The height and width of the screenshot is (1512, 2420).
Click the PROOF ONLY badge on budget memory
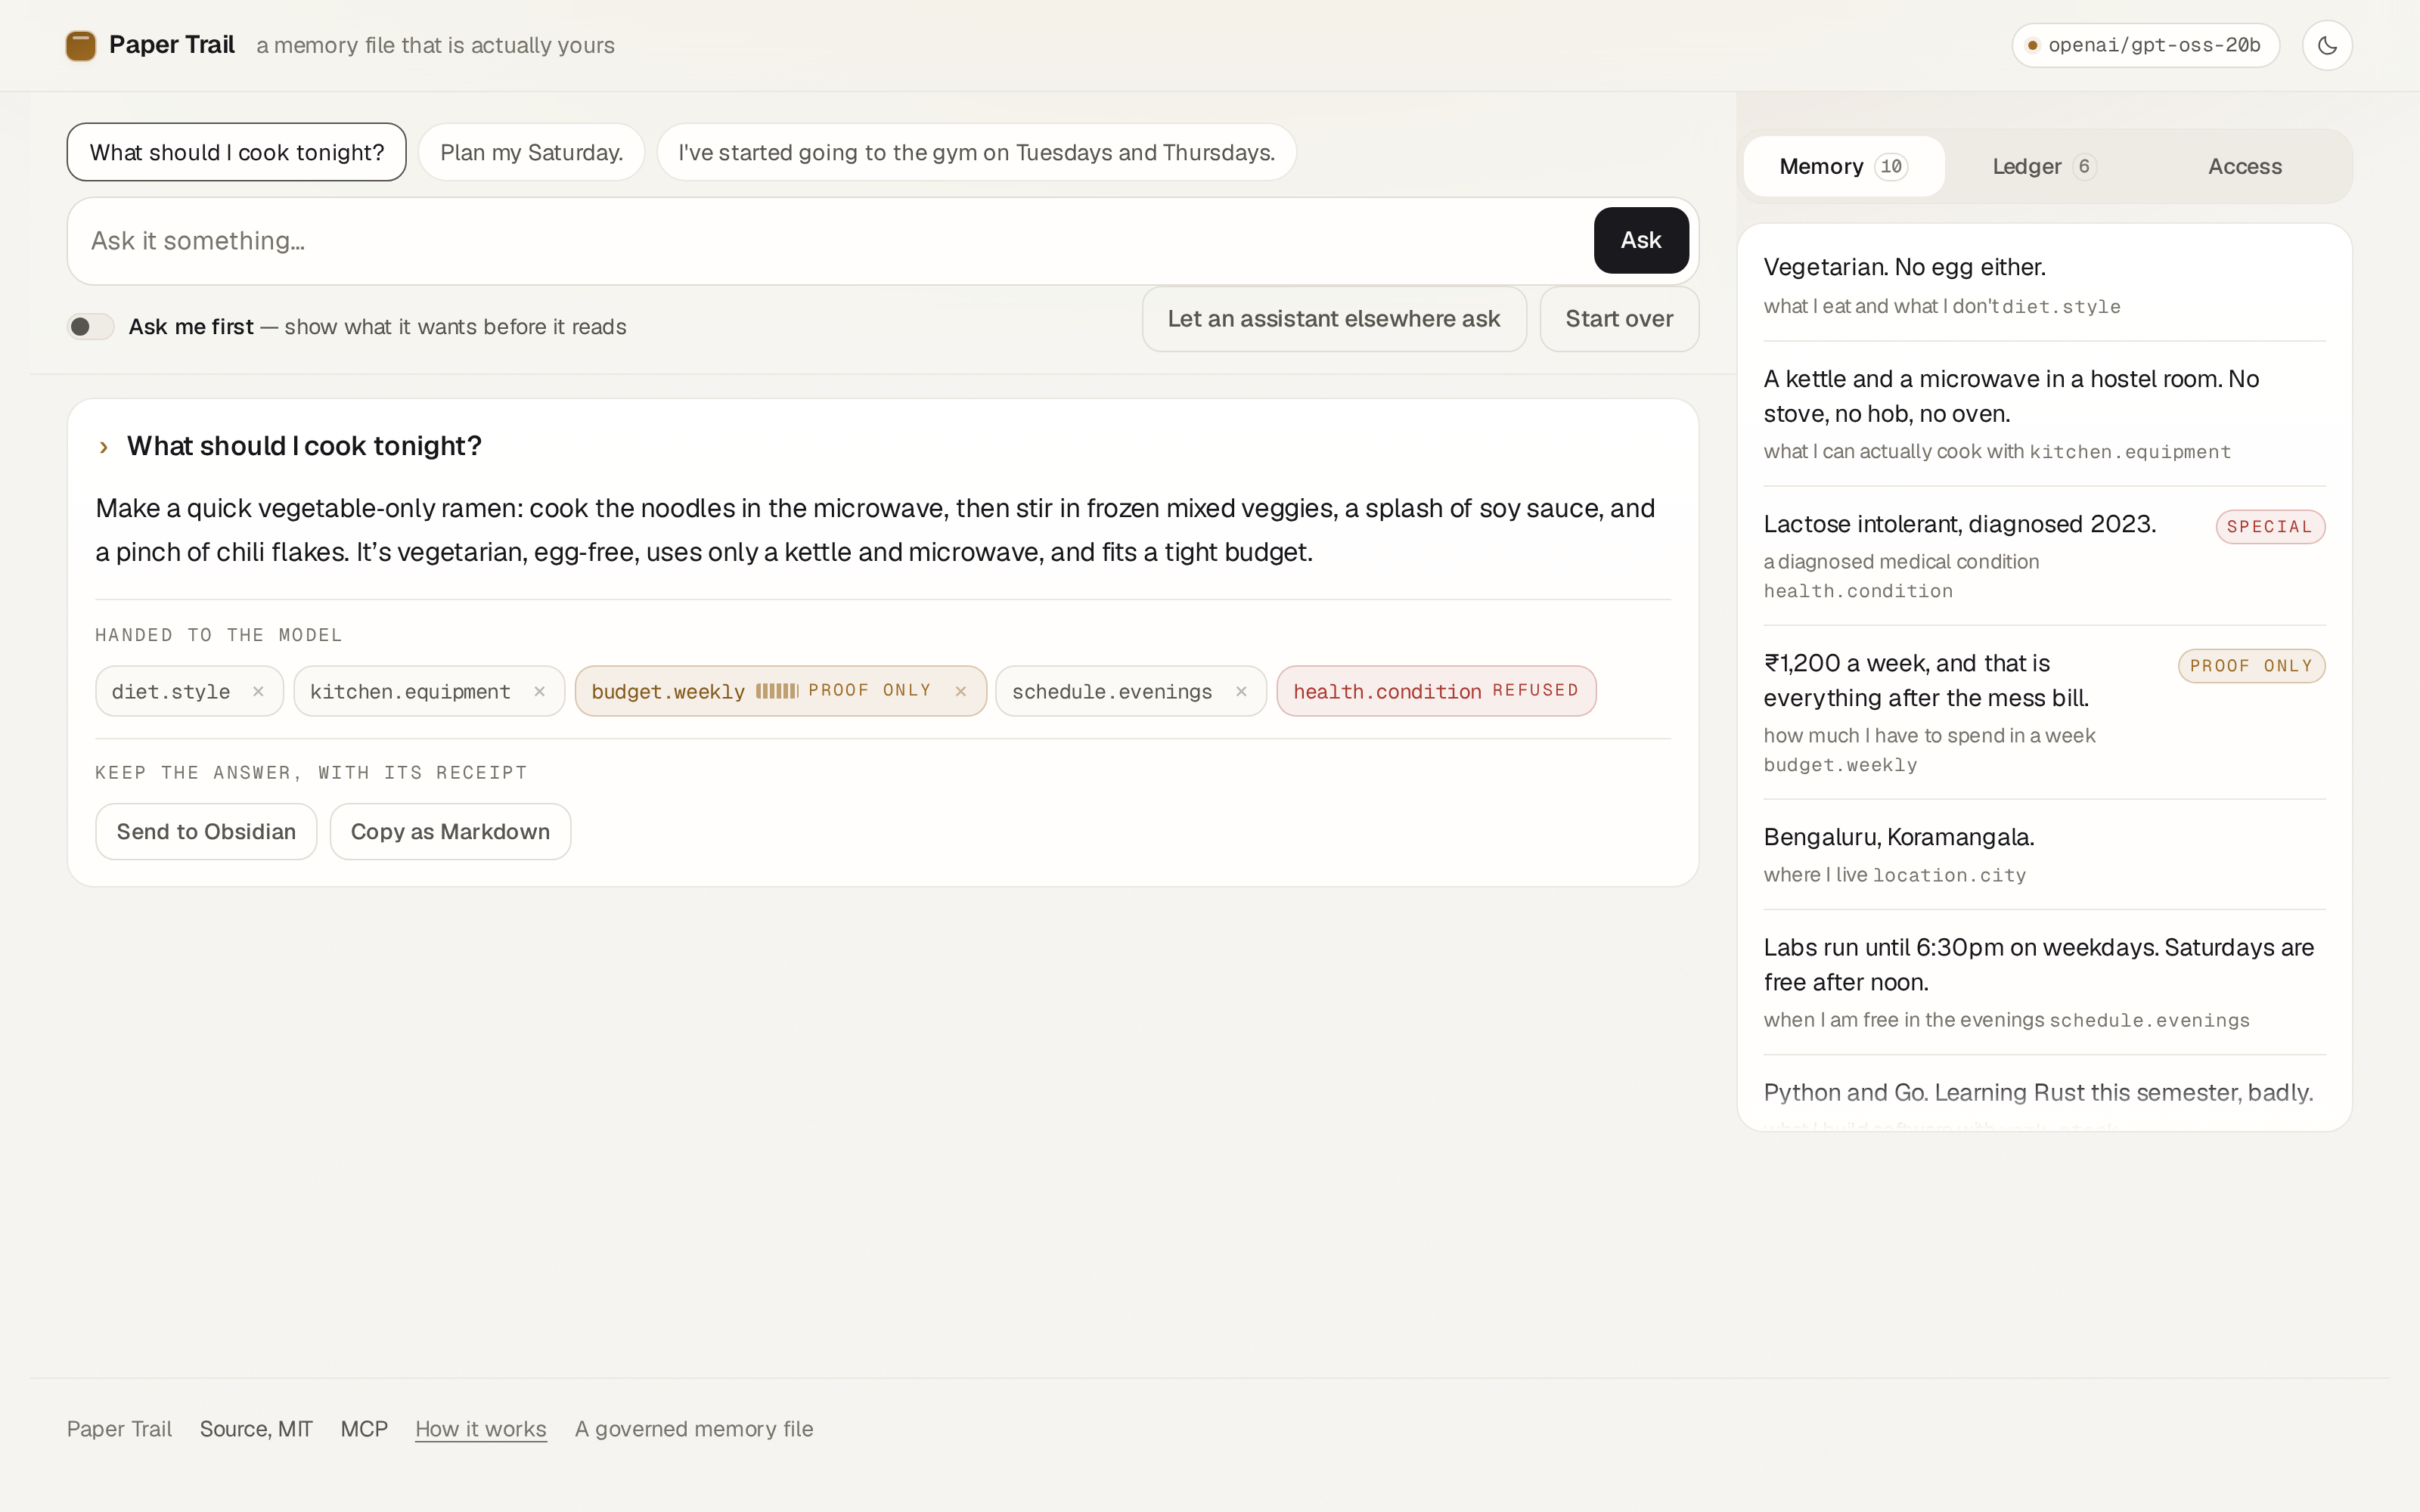(x=2251, y=666)
